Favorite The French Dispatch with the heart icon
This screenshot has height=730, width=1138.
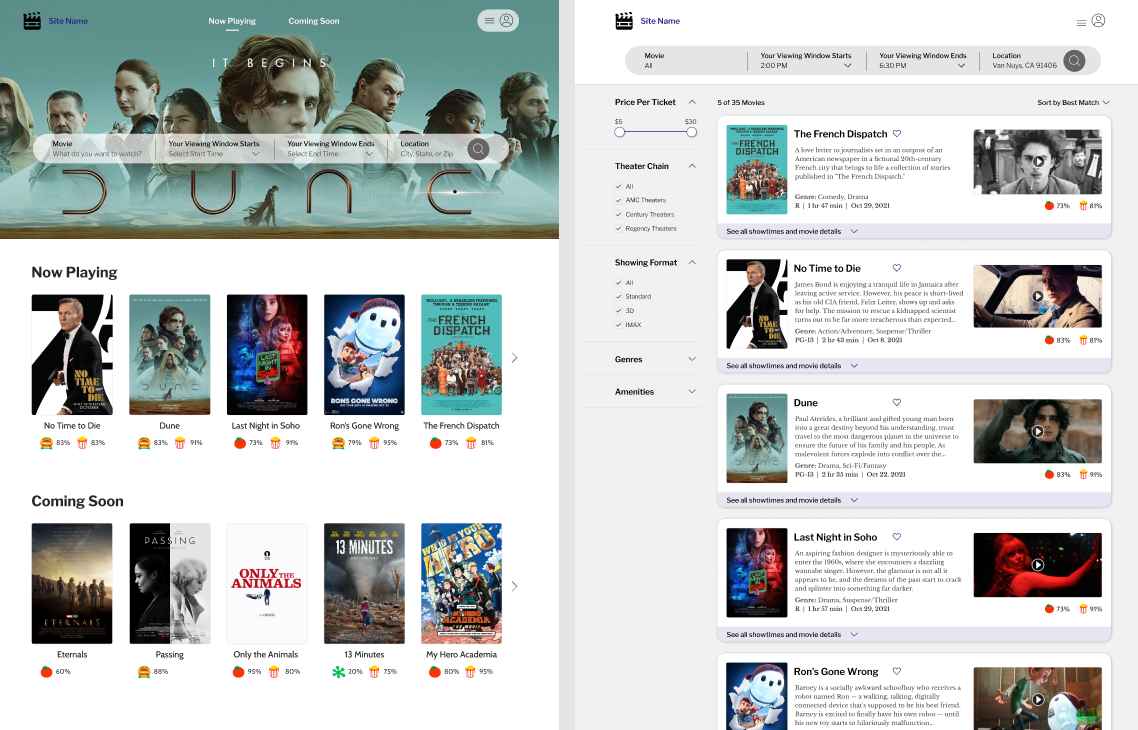[x=897, y=134]
